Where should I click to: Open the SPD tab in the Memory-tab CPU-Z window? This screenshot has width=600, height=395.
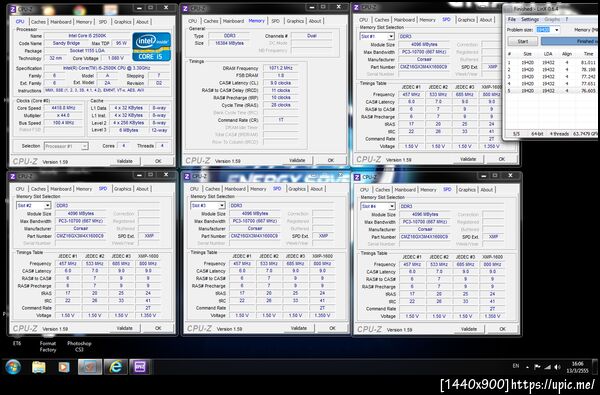[275, 21]
